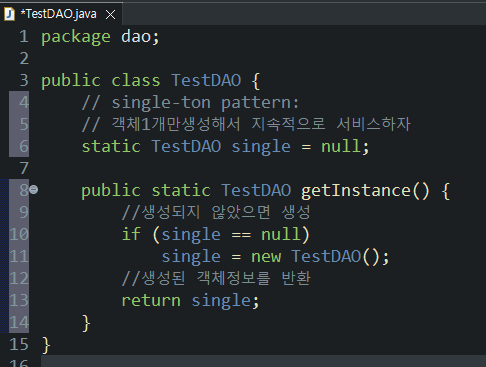Click 'null;' on line 6
The height and width of the screenshot is (367, 486).
click(345, 146)
